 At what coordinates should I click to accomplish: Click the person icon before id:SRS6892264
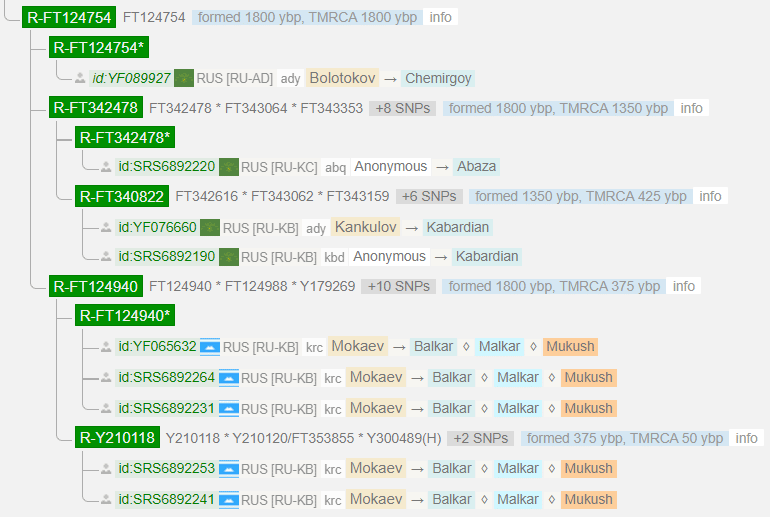click(106, 378)
